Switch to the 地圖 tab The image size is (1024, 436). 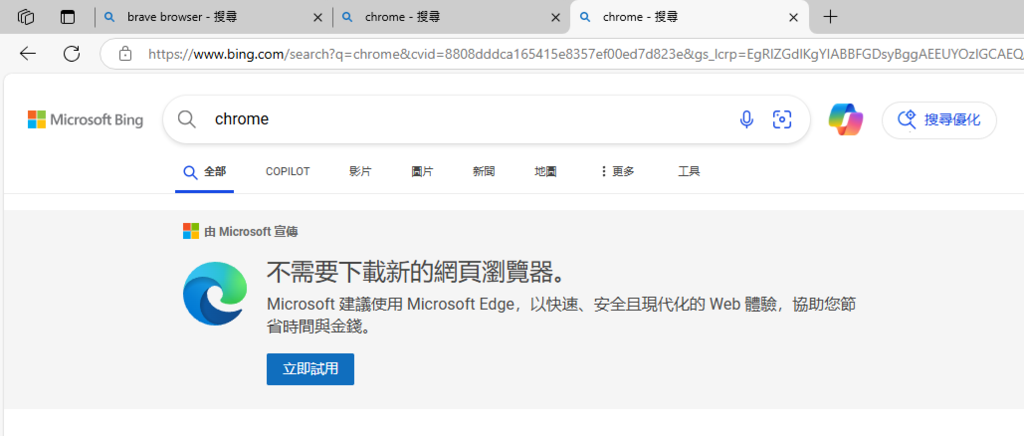point(545,172)
